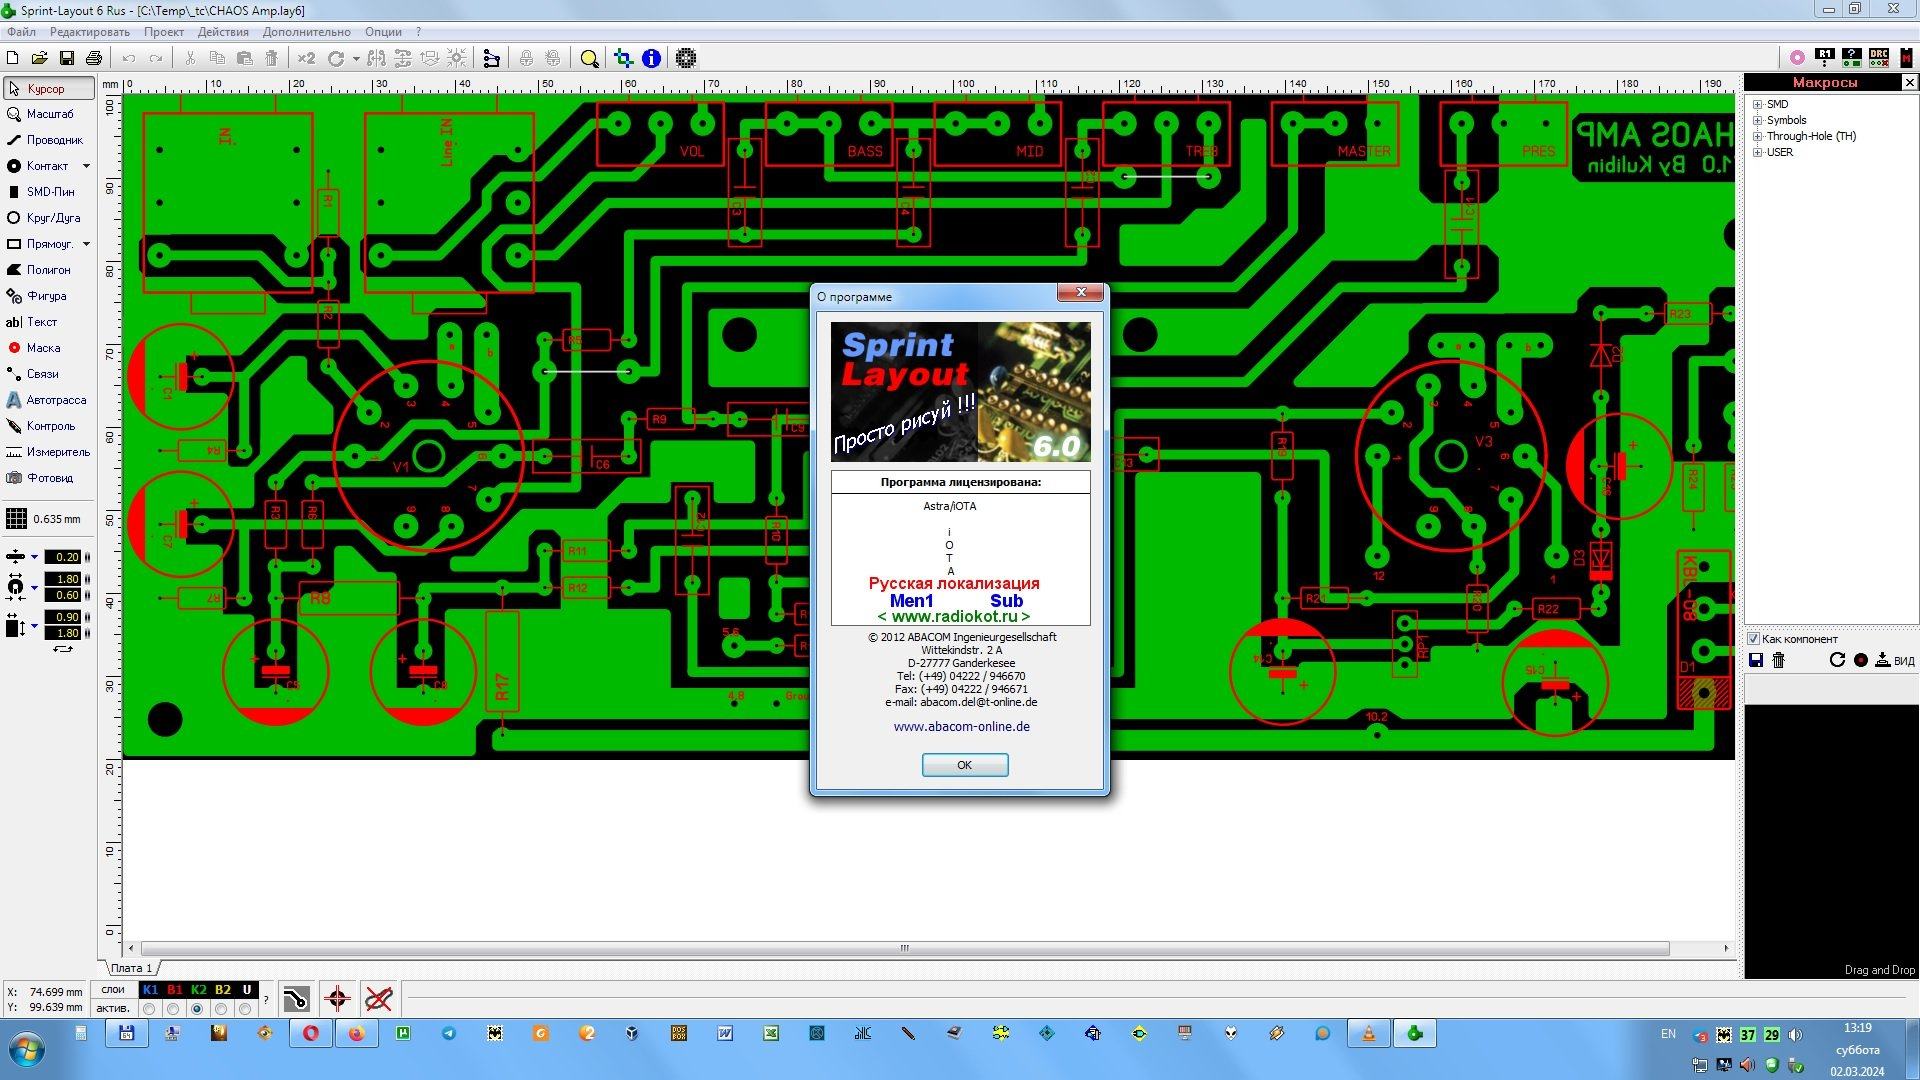1920x1080 pixels.
Task: Select the Проводник track tool
Action: pyautogui.click(x=46, y=140)
